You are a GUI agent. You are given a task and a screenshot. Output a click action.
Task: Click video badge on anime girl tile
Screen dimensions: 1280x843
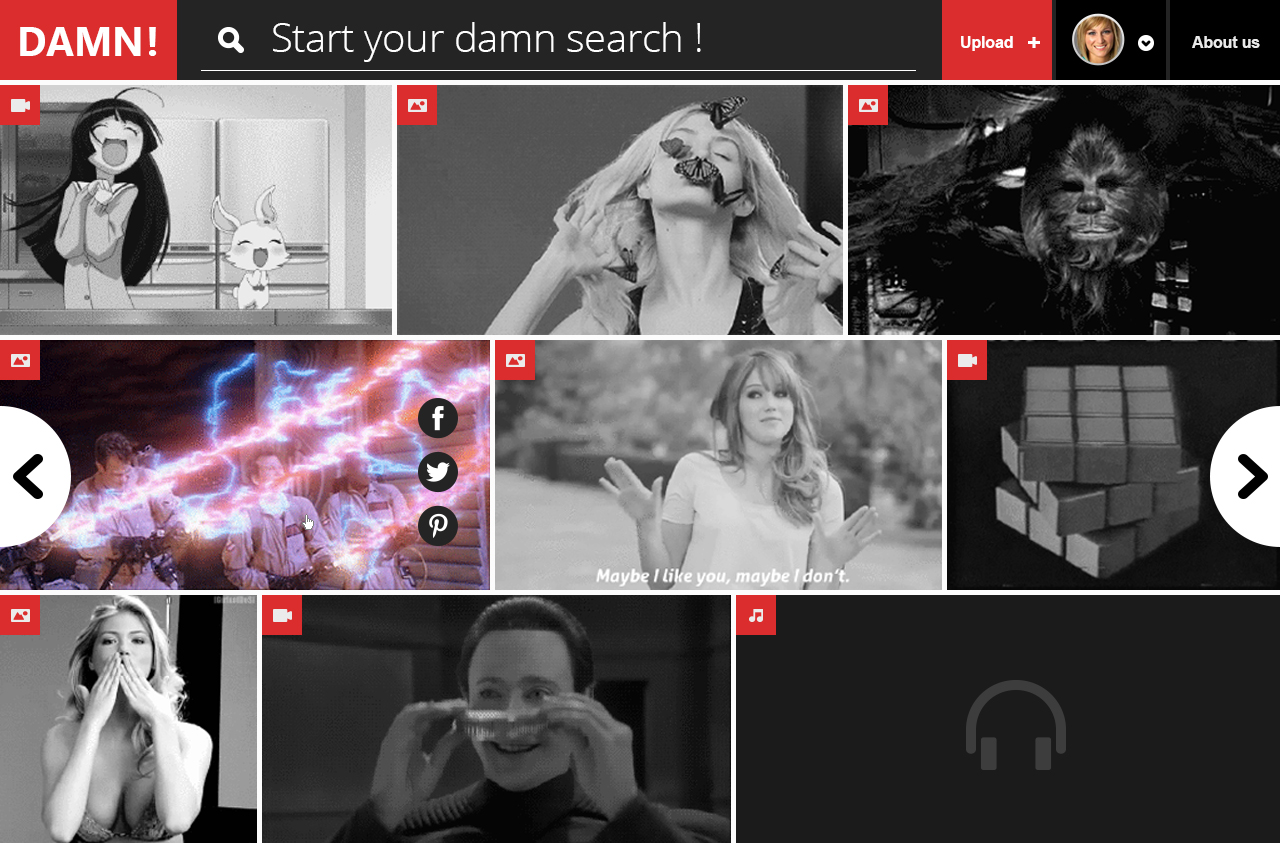click(20, 105)
